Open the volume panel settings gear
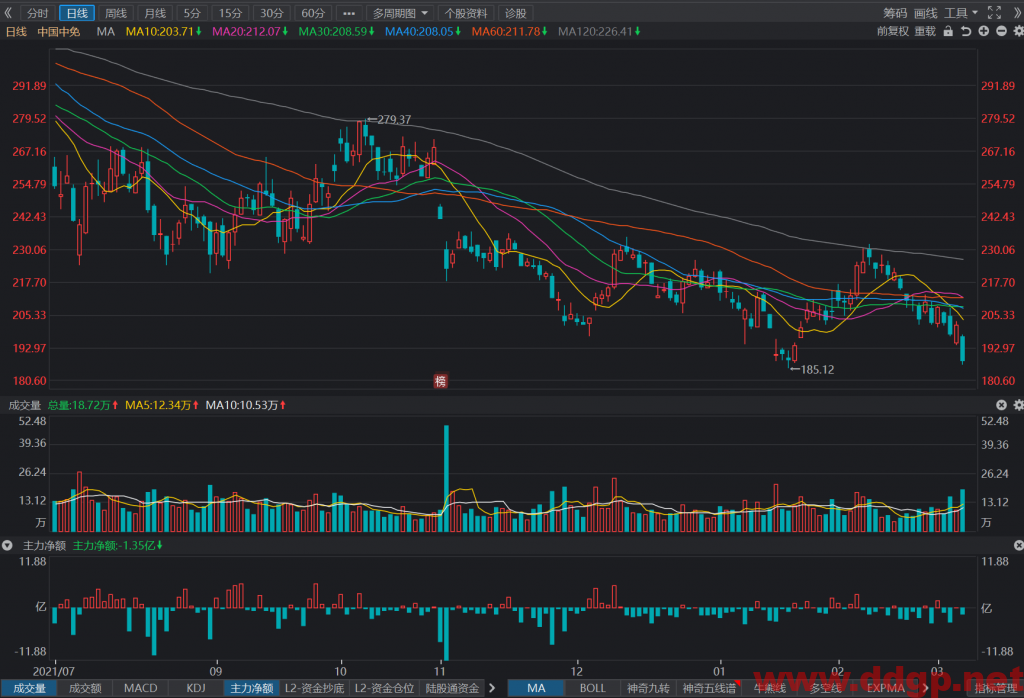The image size is (1024, 698). tap(1018, 405)
